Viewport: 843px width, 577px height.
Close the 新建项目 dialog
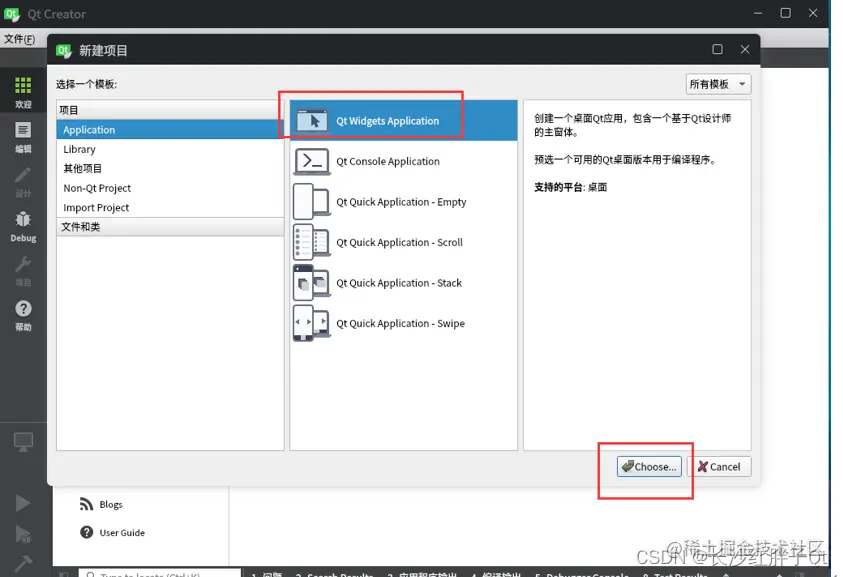(745, 49)
